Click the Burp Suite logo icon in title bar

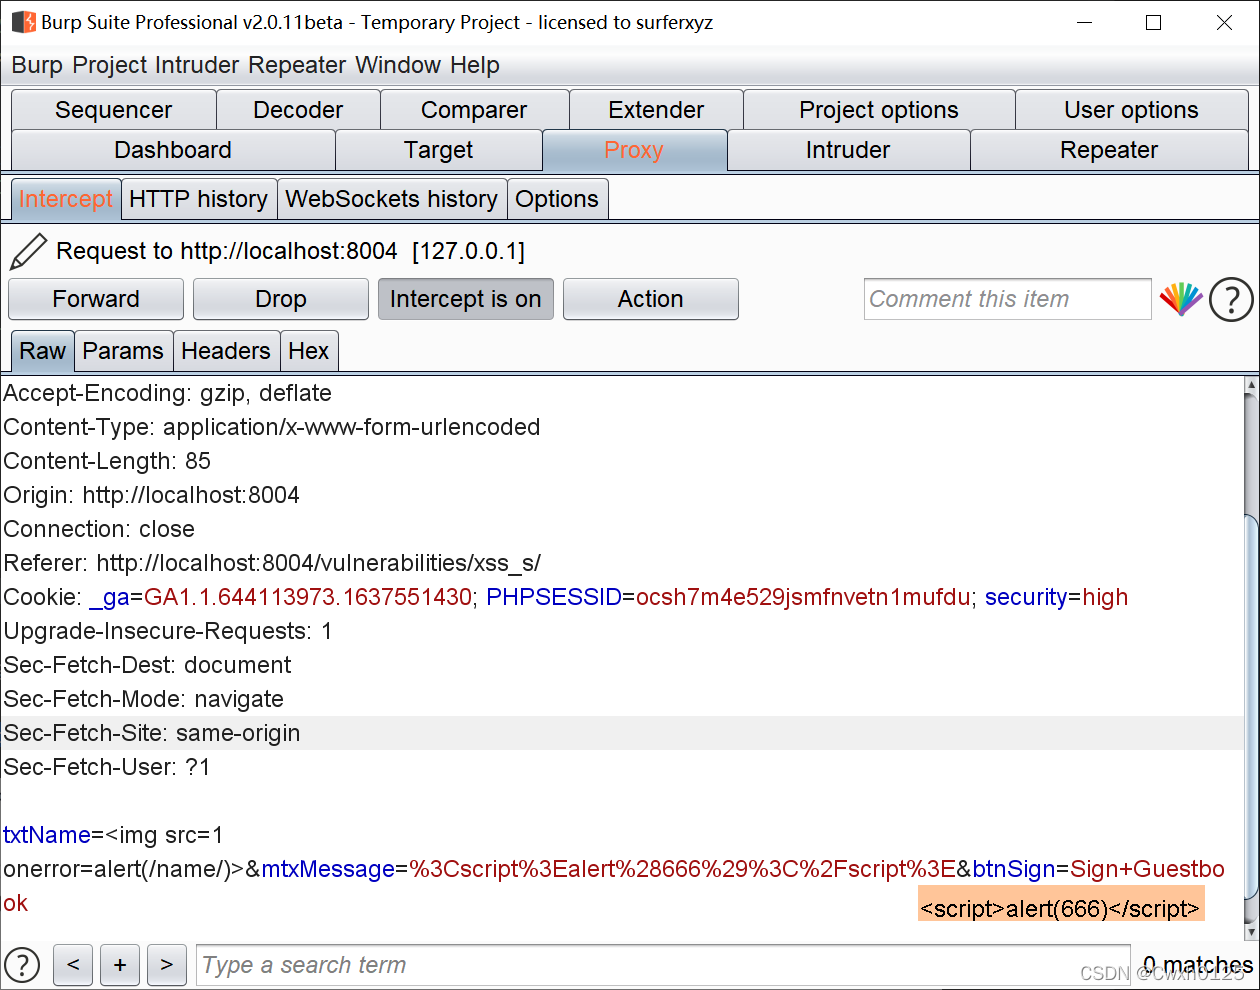23,22
